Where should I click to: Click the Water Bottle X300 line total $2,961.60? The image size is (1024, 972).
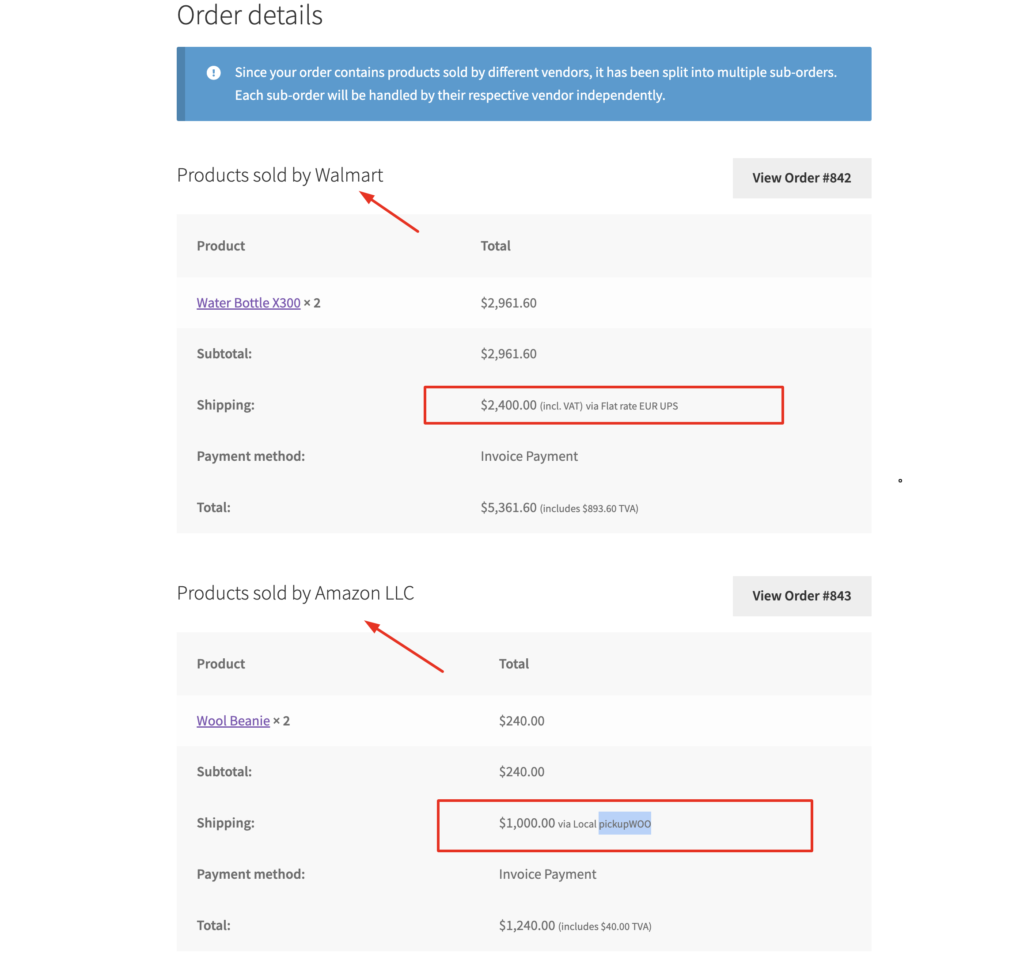[508, 303]
